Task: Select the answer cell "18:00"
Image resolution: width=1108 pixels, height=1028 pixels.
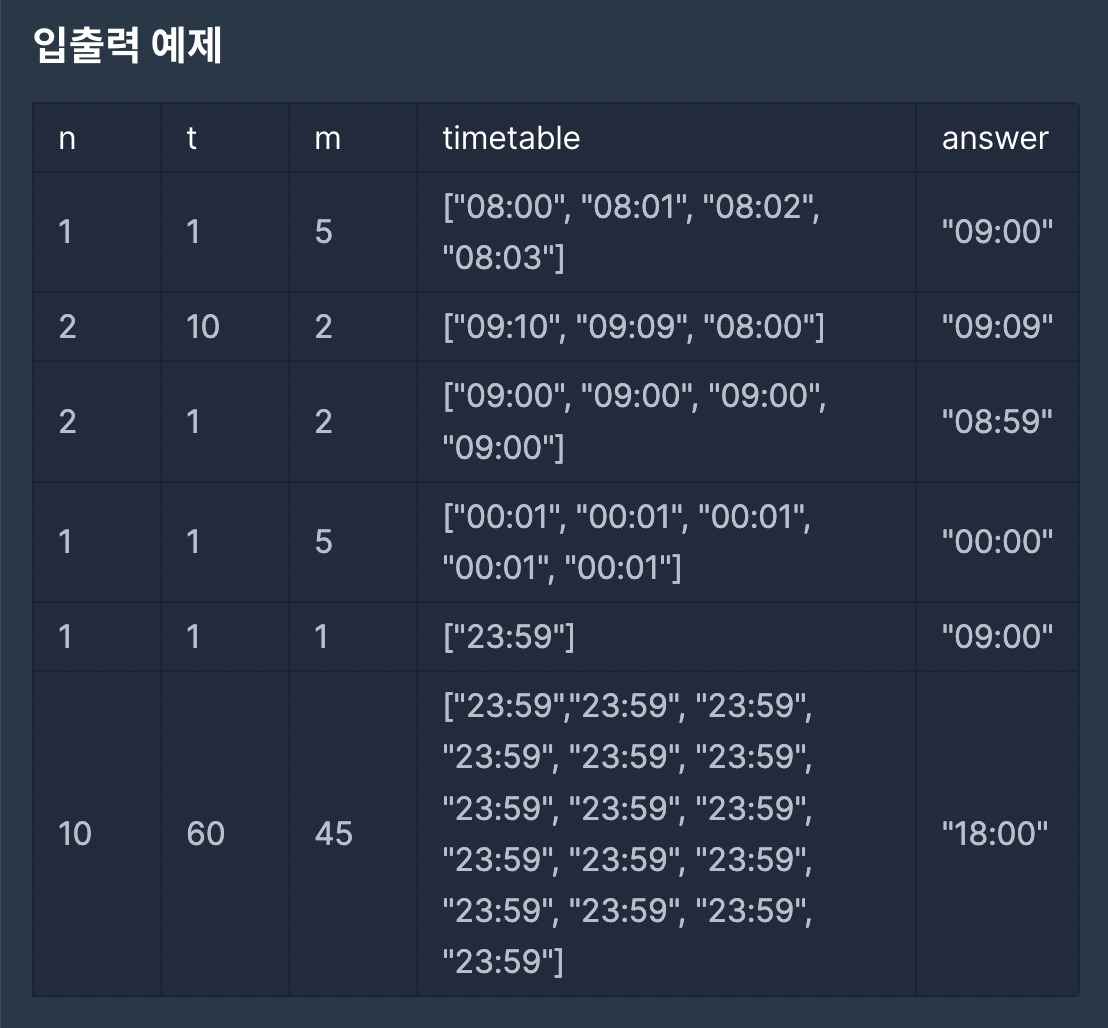Action: click(x=997, y=834)
